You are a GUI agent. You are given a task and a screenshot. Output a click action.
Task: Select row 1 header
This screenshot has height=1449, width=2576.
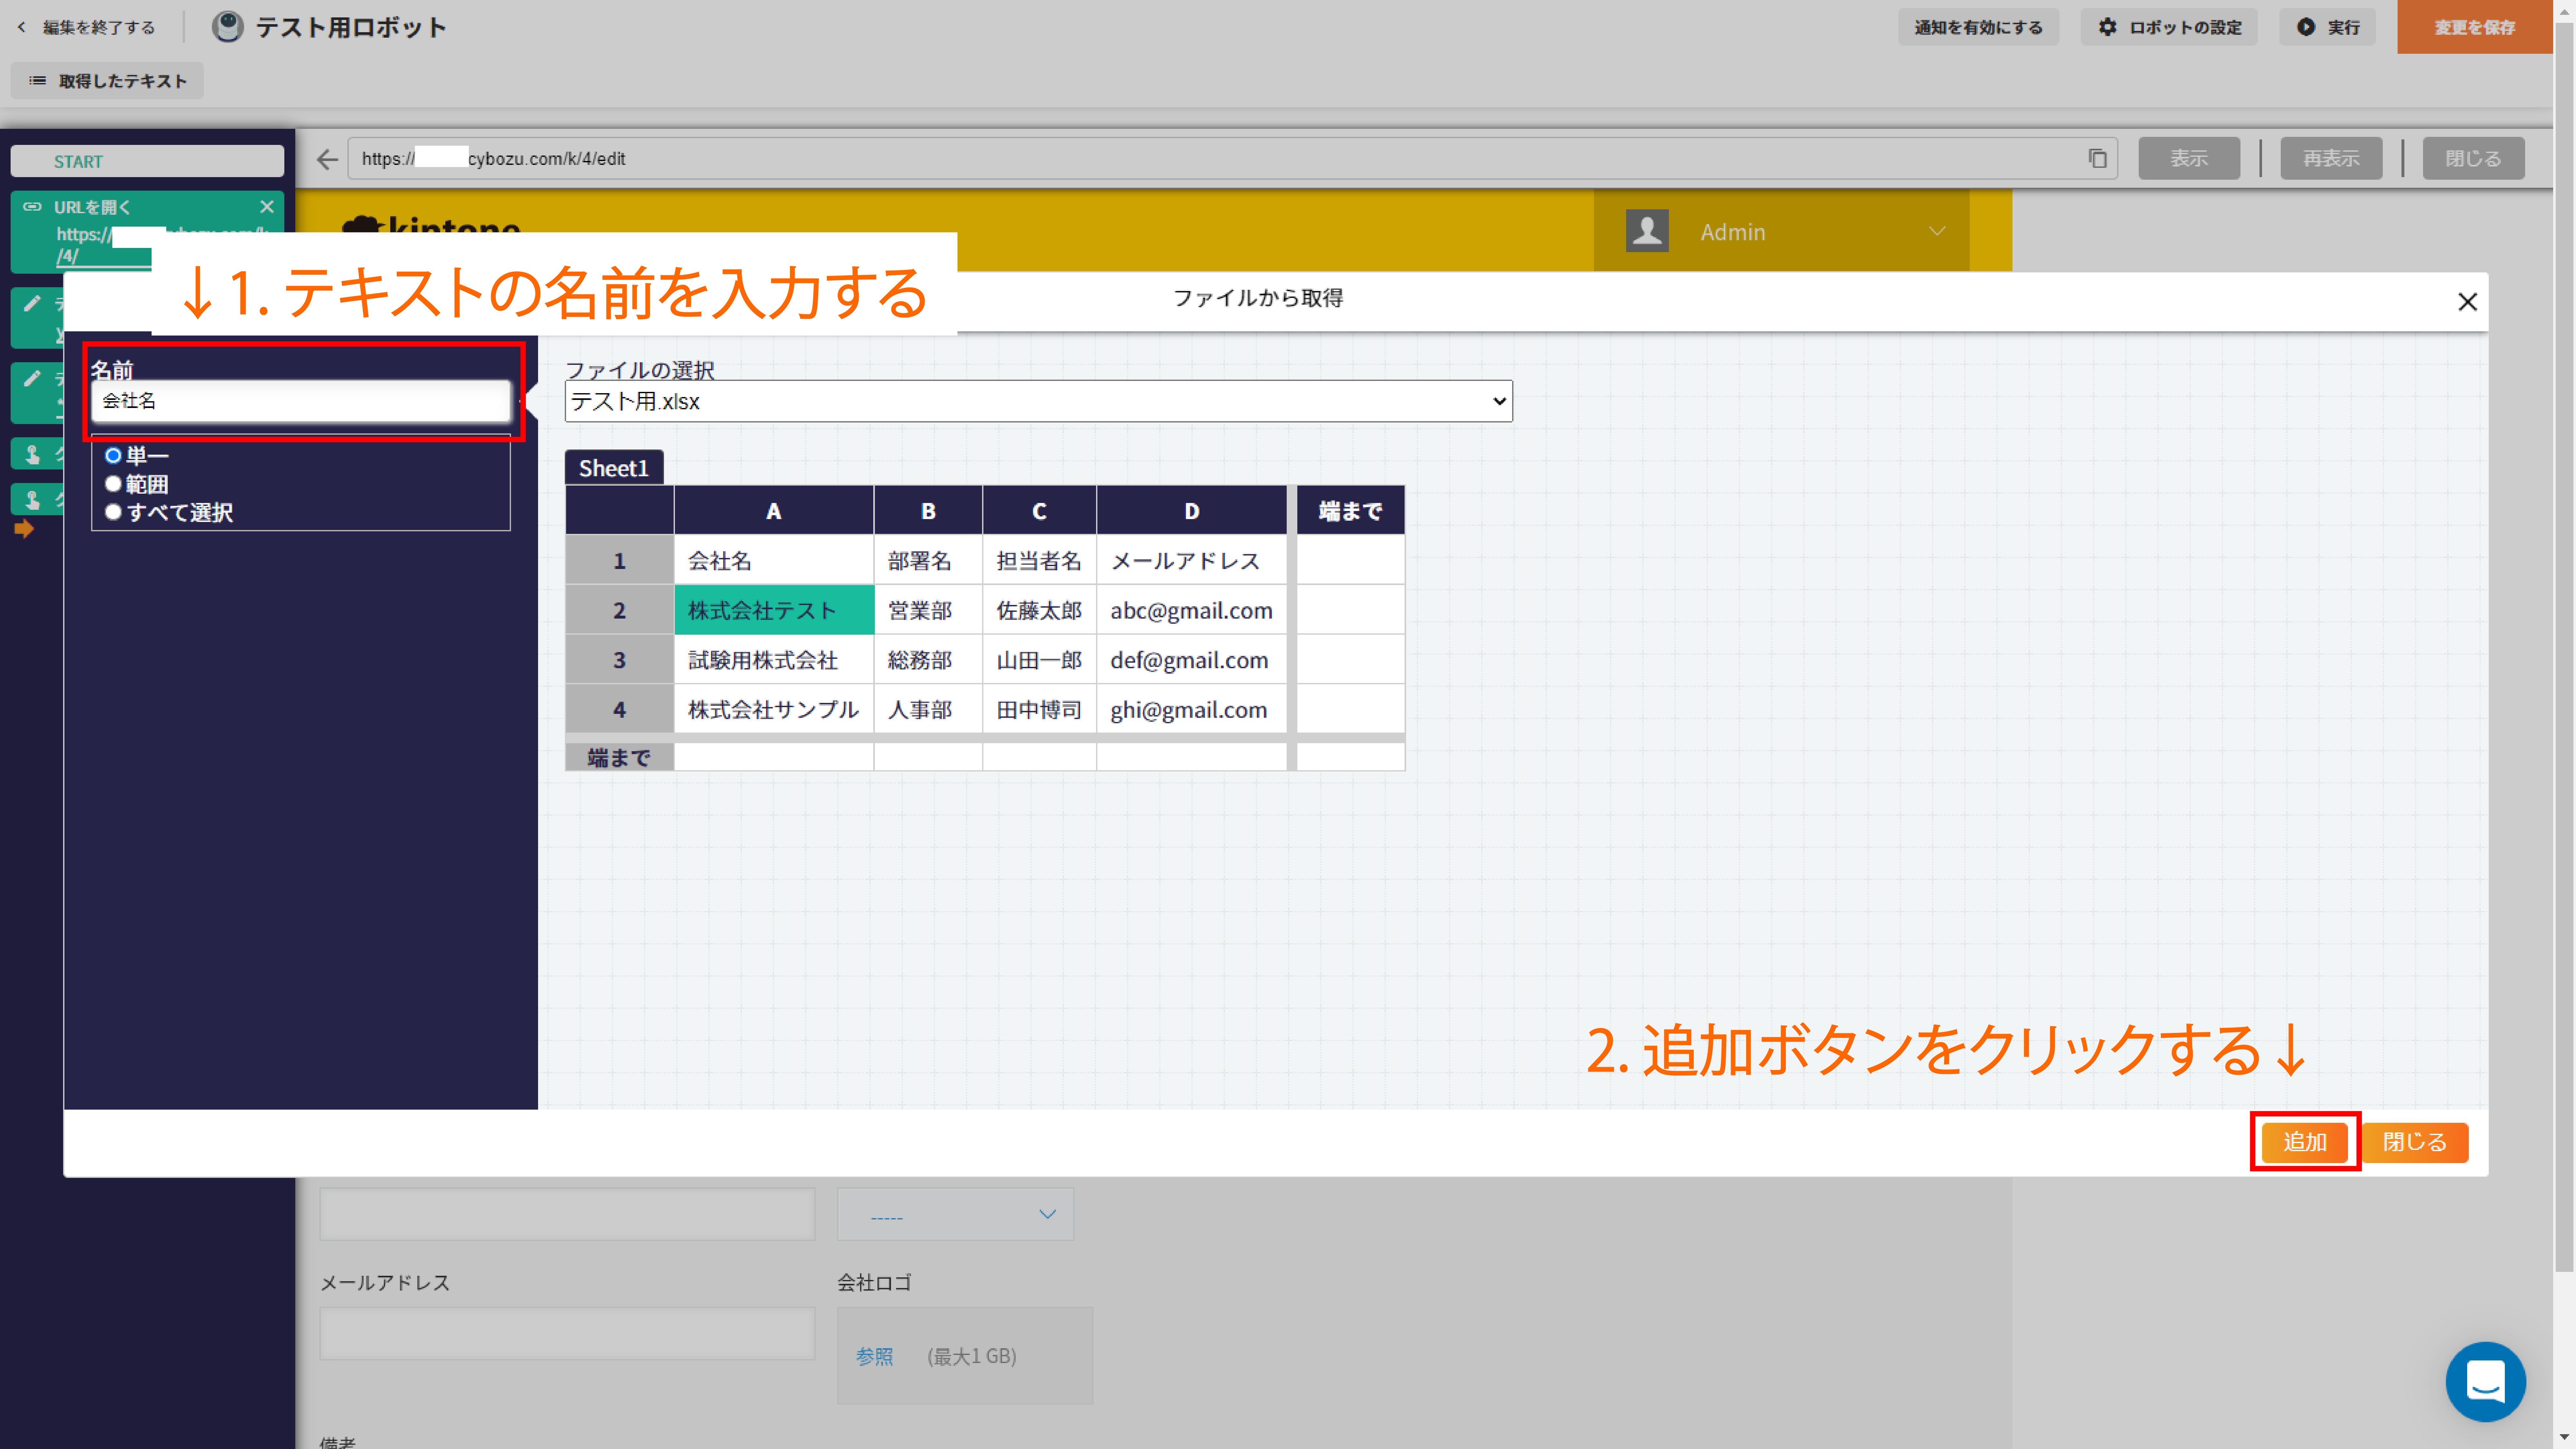pos(619,560)
